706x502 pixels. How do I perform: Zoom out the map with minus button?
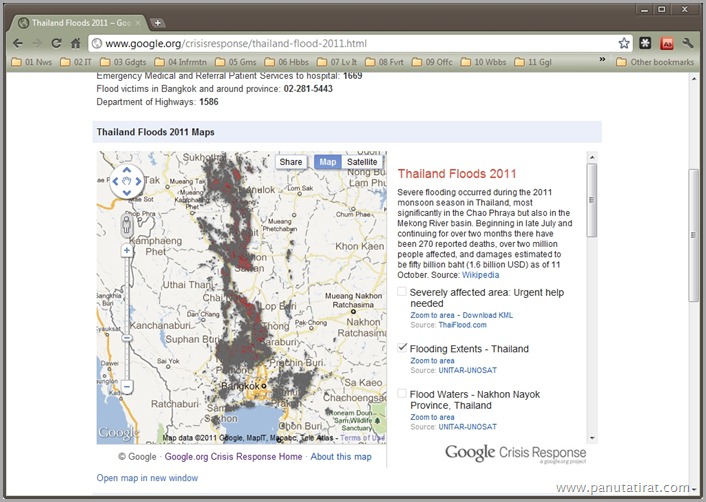point(127,386)
